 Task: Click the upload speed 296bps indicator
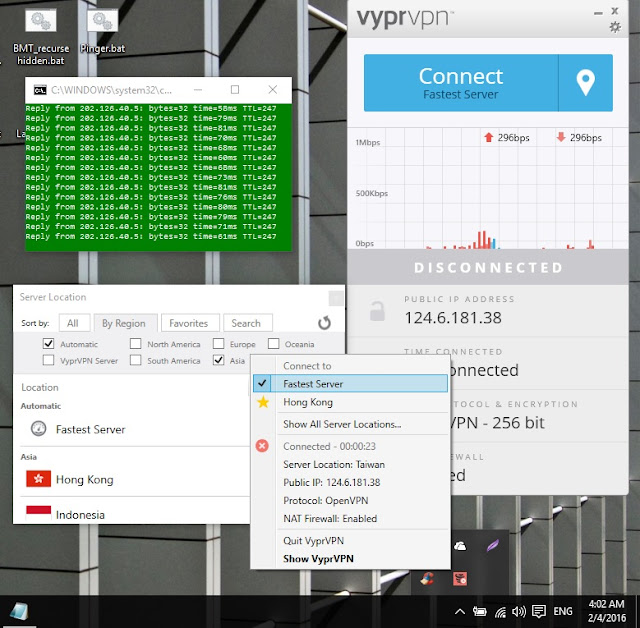507,138
